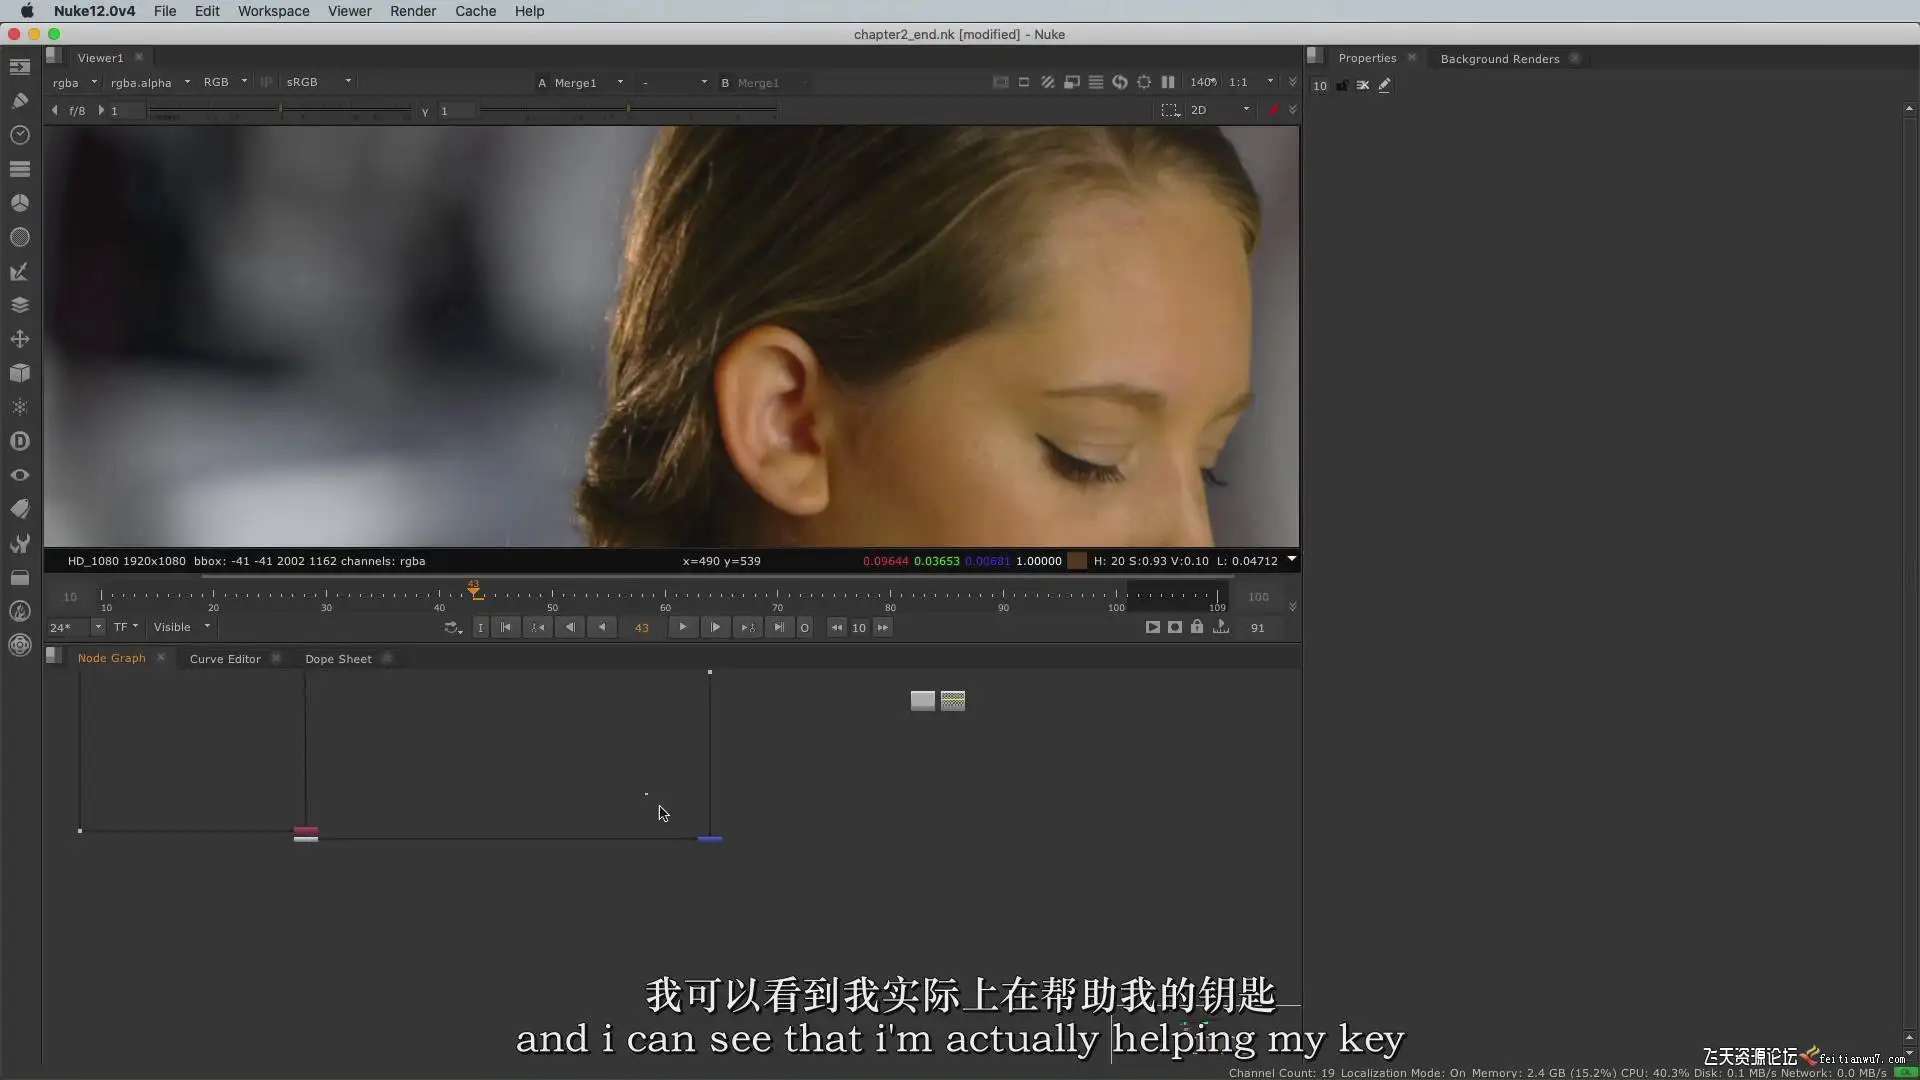
Task: Toggle the lock icon in Properties panel
Action: coord(1342,85)
